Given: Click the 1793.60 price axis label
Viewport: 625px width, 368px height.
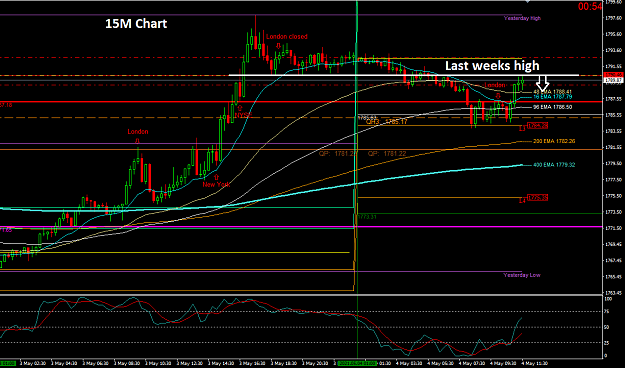Looking at the screenshot, I should [x=613, y=50].
